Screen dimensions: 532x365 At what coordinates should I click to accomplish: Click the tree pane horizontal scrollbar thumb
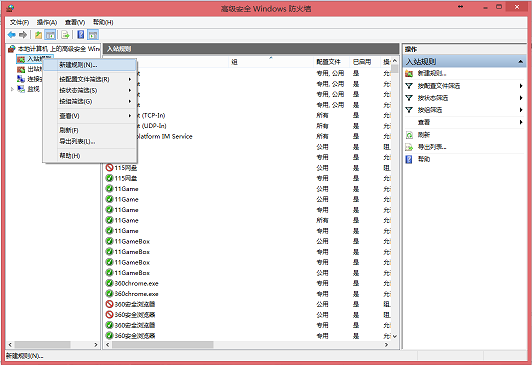[42, 345]
